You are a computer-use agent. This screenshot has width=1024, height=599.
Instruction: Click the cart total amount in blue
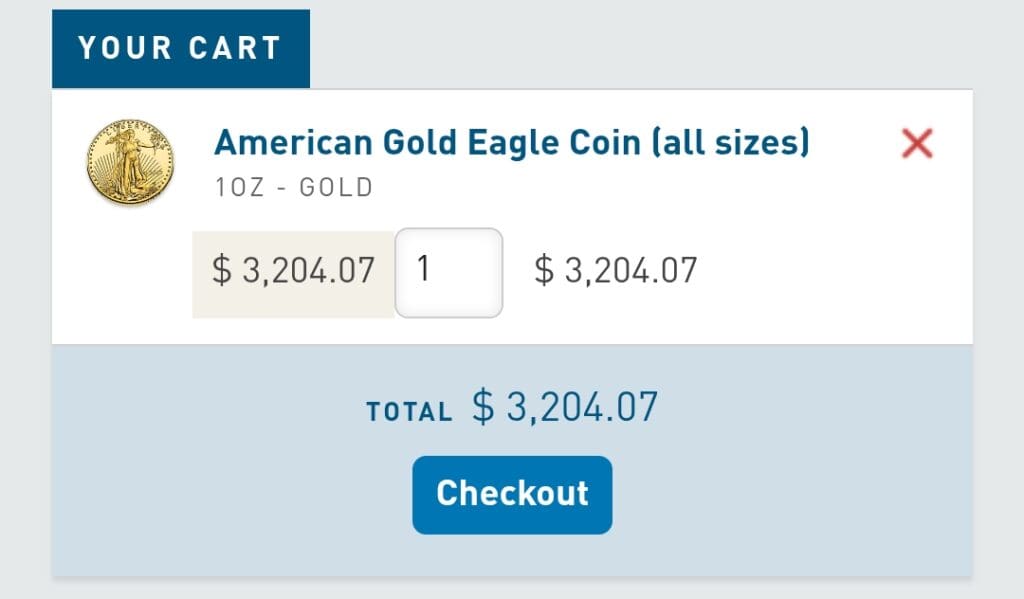coord(565,407)
